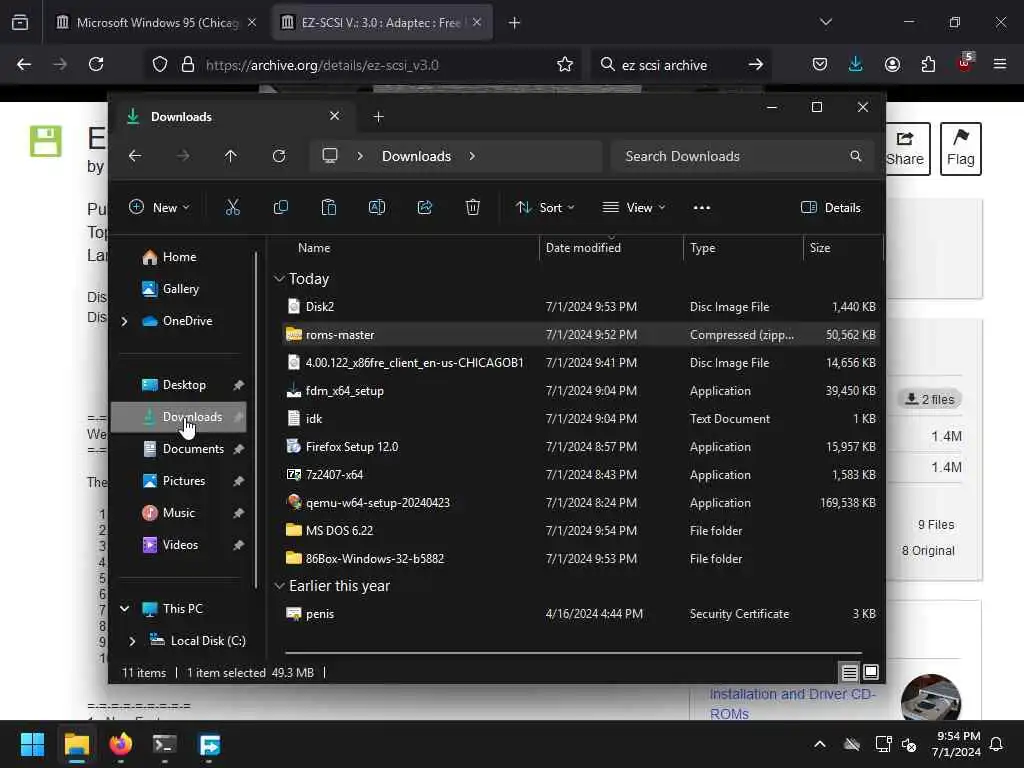Click the Copy icon in Explorer toolbar
This screenshot has width=1024, height=768.
(281, 208)
